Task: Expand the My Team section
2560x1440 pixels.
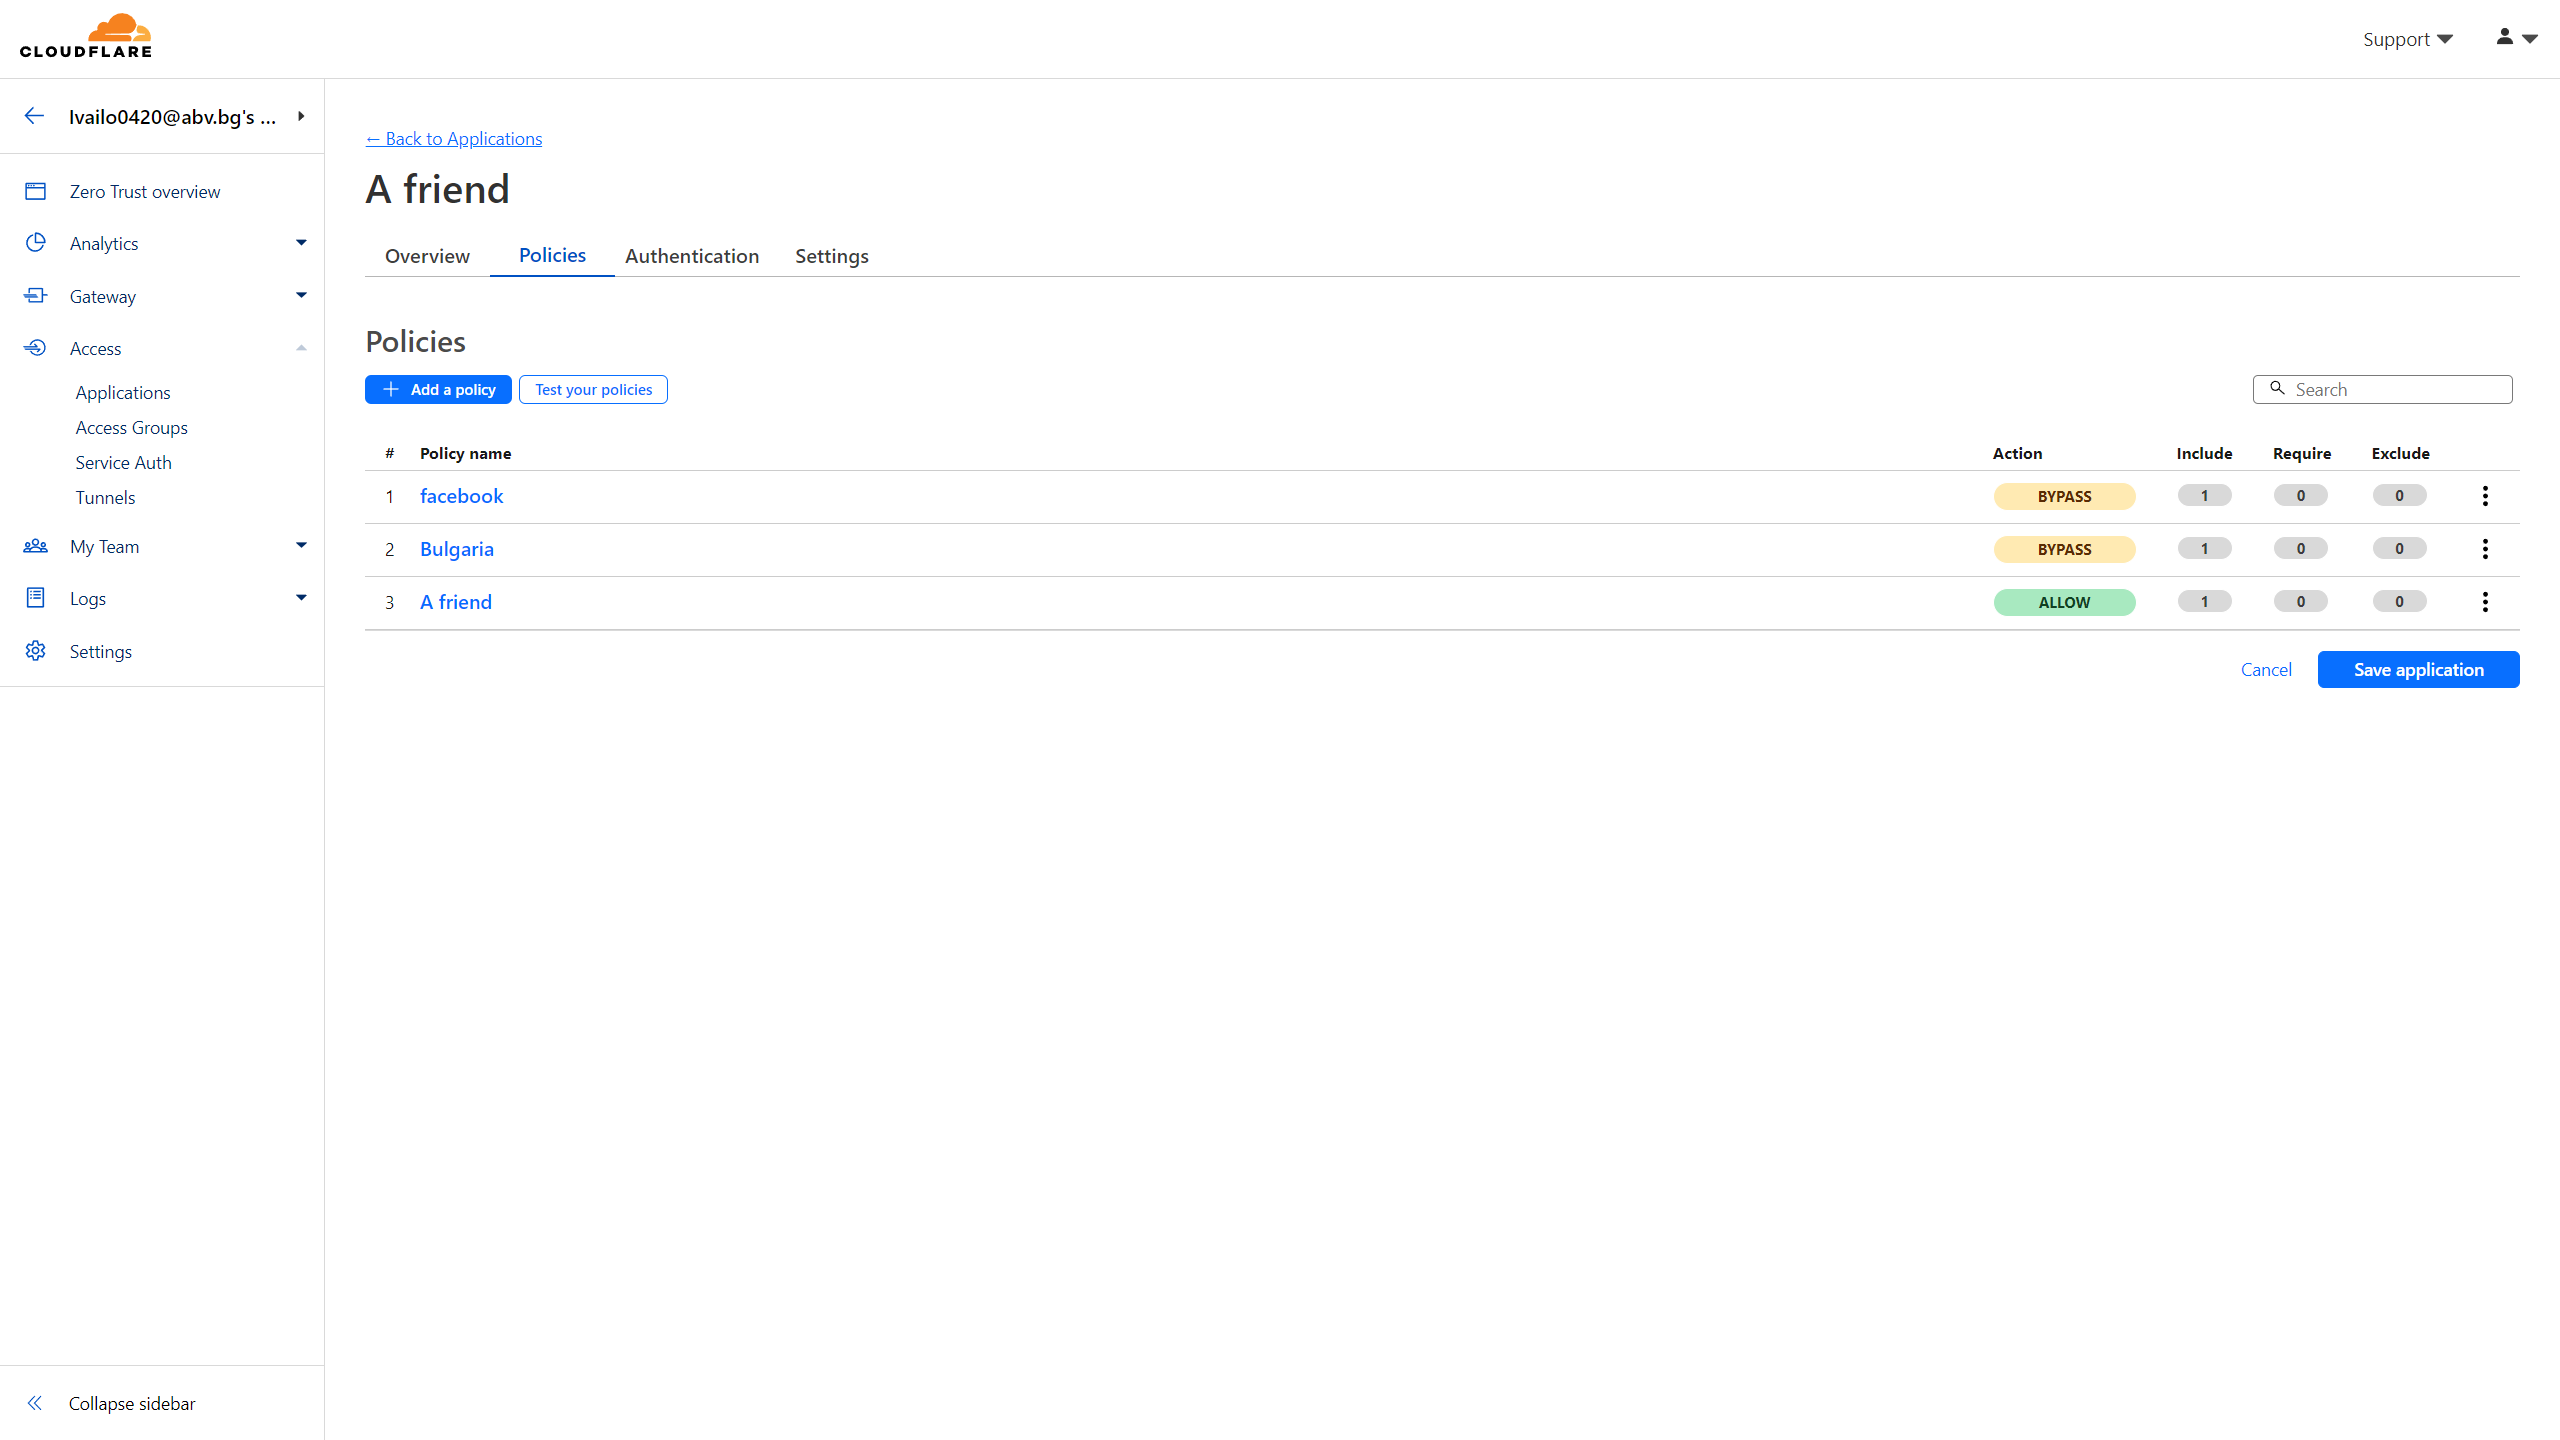Action: [301, 546]
